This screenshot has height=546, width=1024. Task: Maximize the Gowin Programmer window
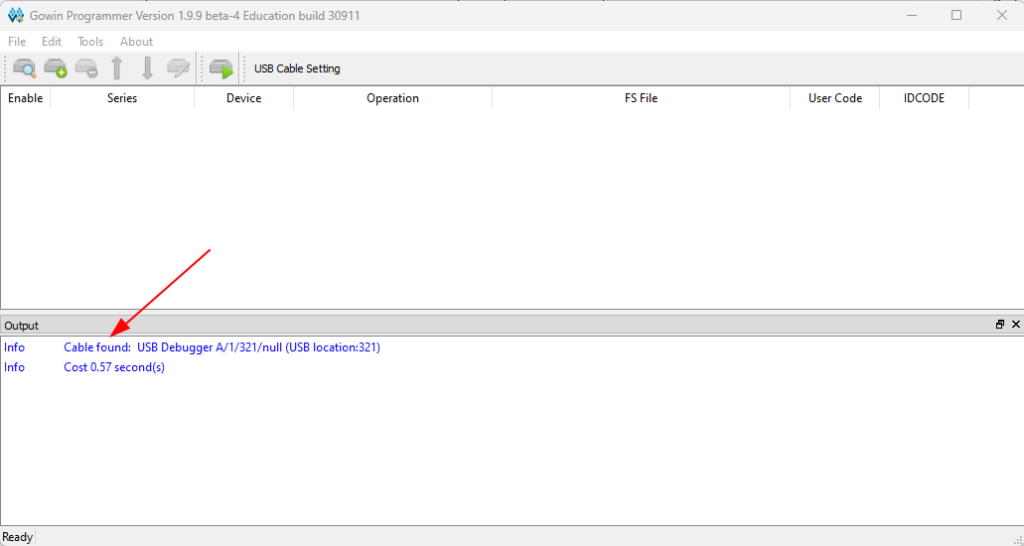956,15
